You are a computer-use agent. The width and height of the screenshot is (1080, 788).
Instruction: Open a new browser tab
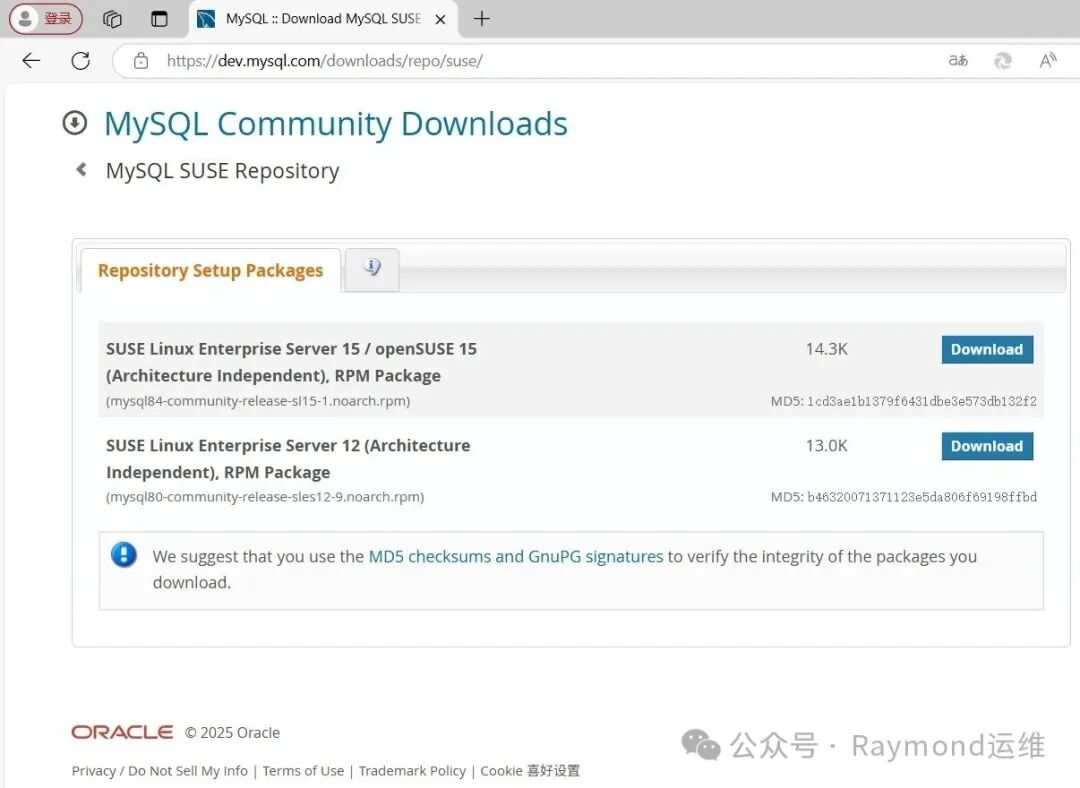tap(481, 19)
